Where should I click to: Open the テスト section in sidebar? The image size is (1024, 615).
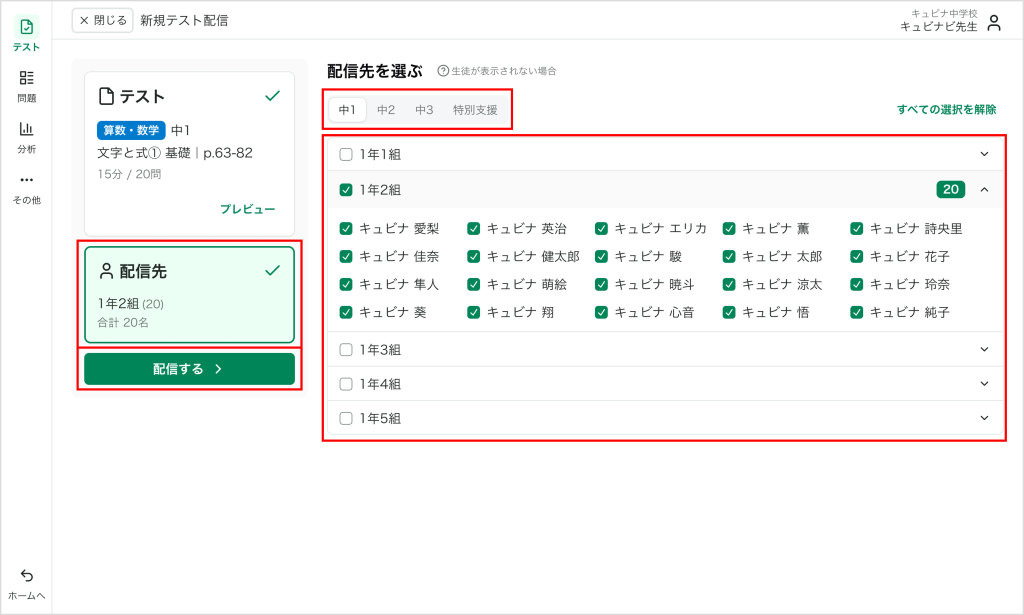[x=26, y=34]
